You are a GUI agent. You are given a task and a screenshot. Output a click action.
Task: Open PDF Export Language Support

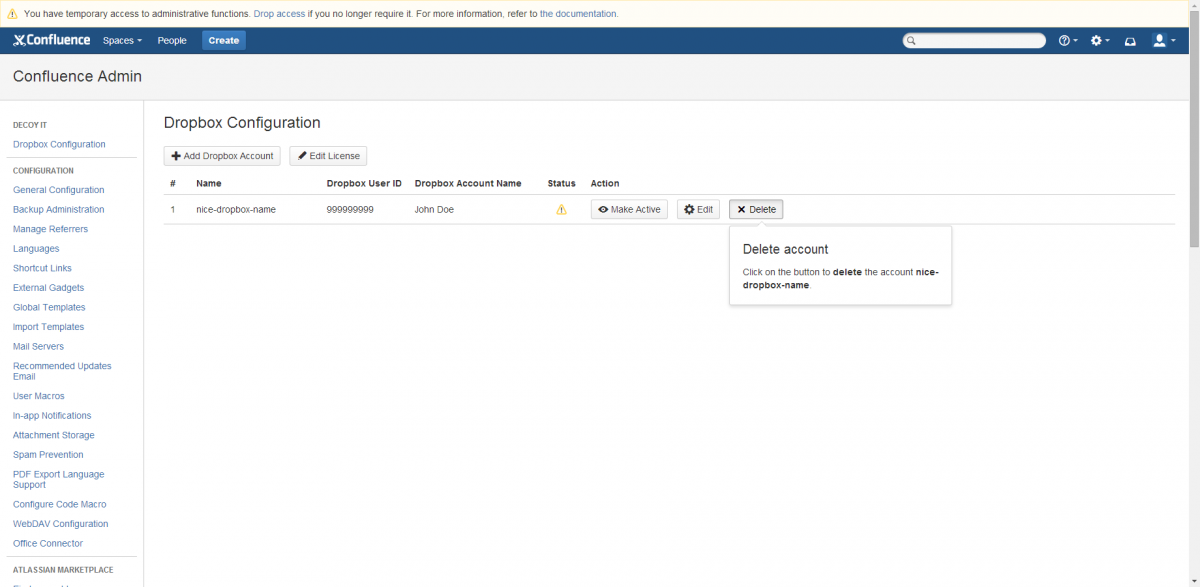(58, 480)
